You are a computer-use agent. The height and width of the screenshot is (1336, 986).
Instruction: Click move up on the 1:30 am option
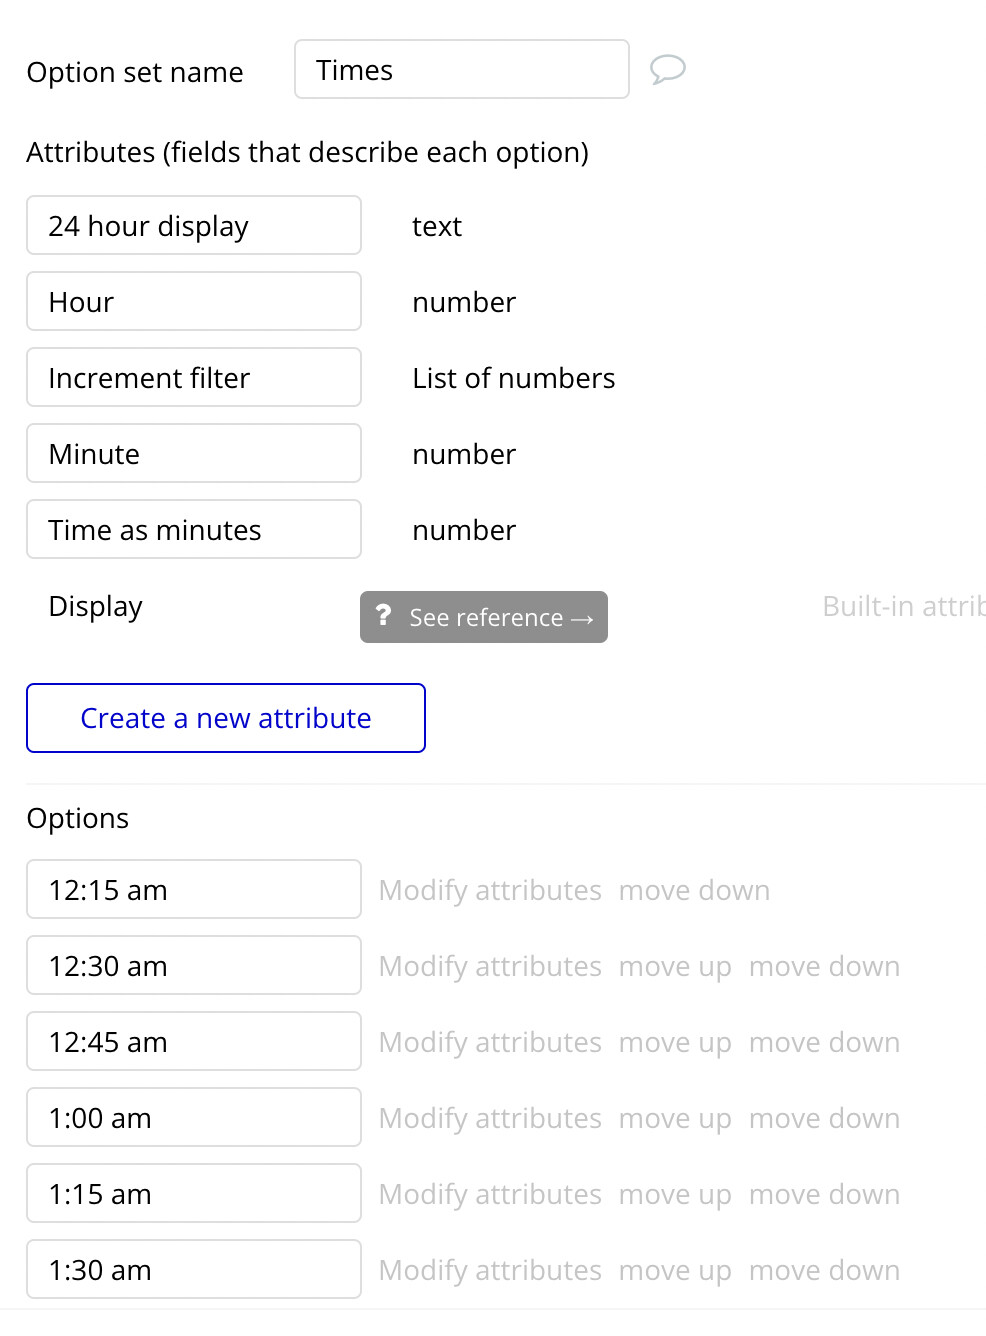[x=676, y=1269]
